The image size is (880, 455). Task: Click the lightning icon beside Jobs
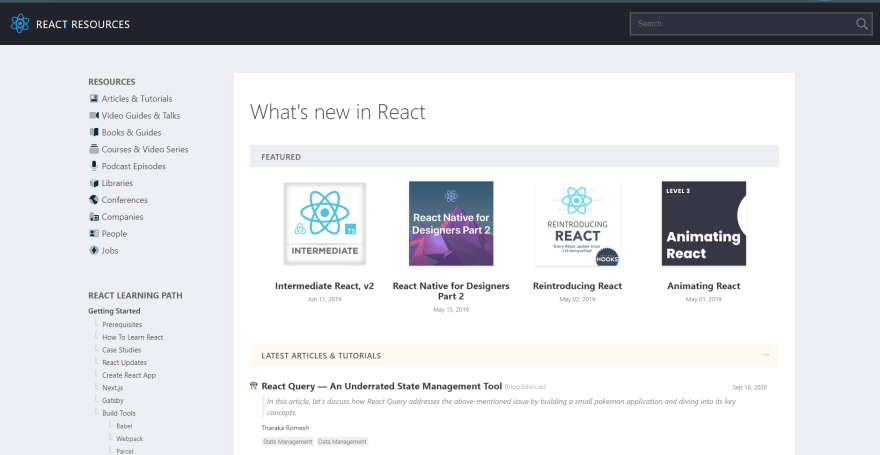point(94,250)
